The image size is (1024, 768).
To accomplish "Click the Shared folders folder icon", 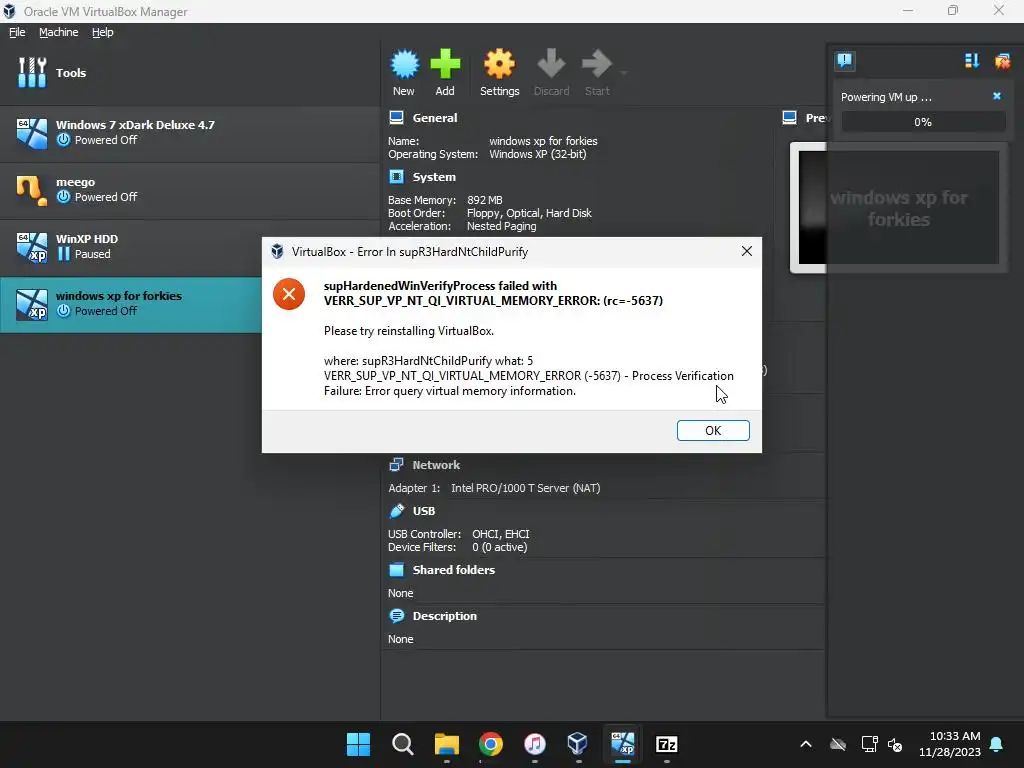I will 396,570.
